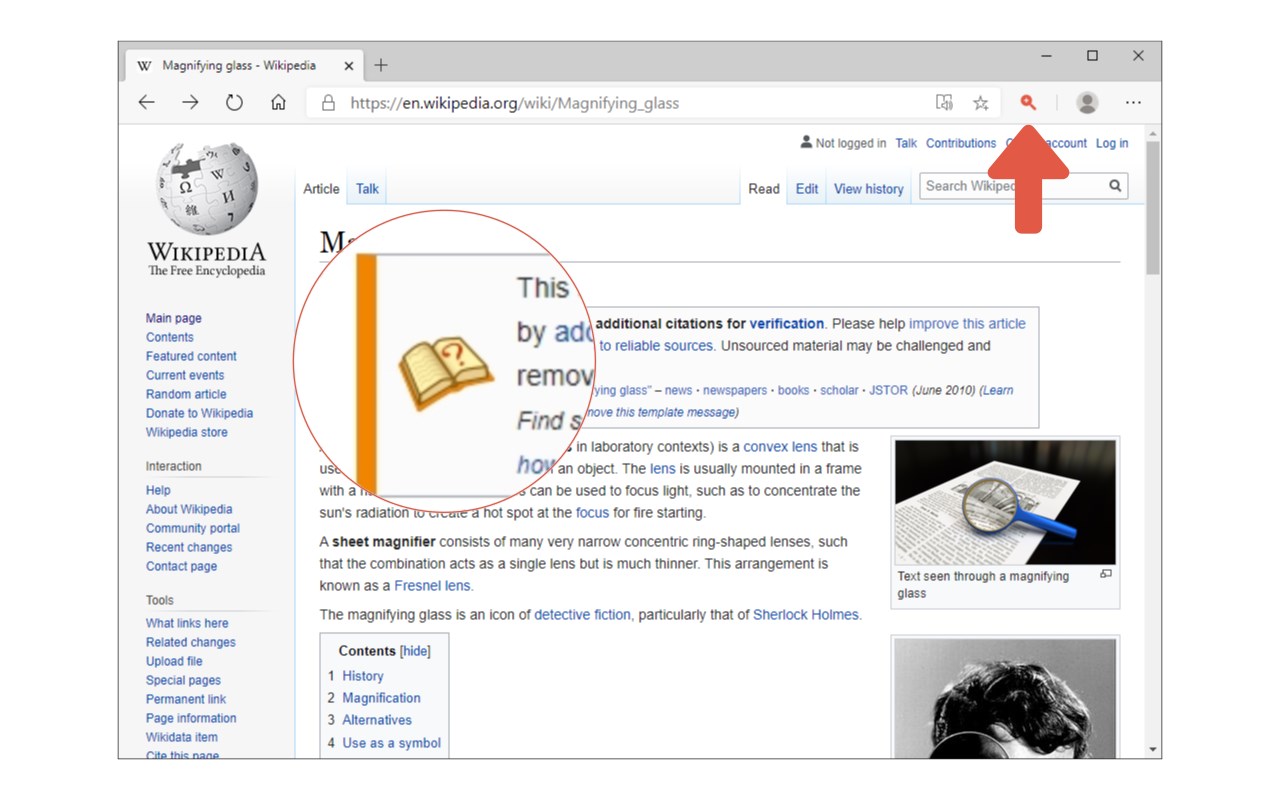Jump to Alternatives section in contents
The height and width of the screenshot is (800, 1280).
point(377,720)
